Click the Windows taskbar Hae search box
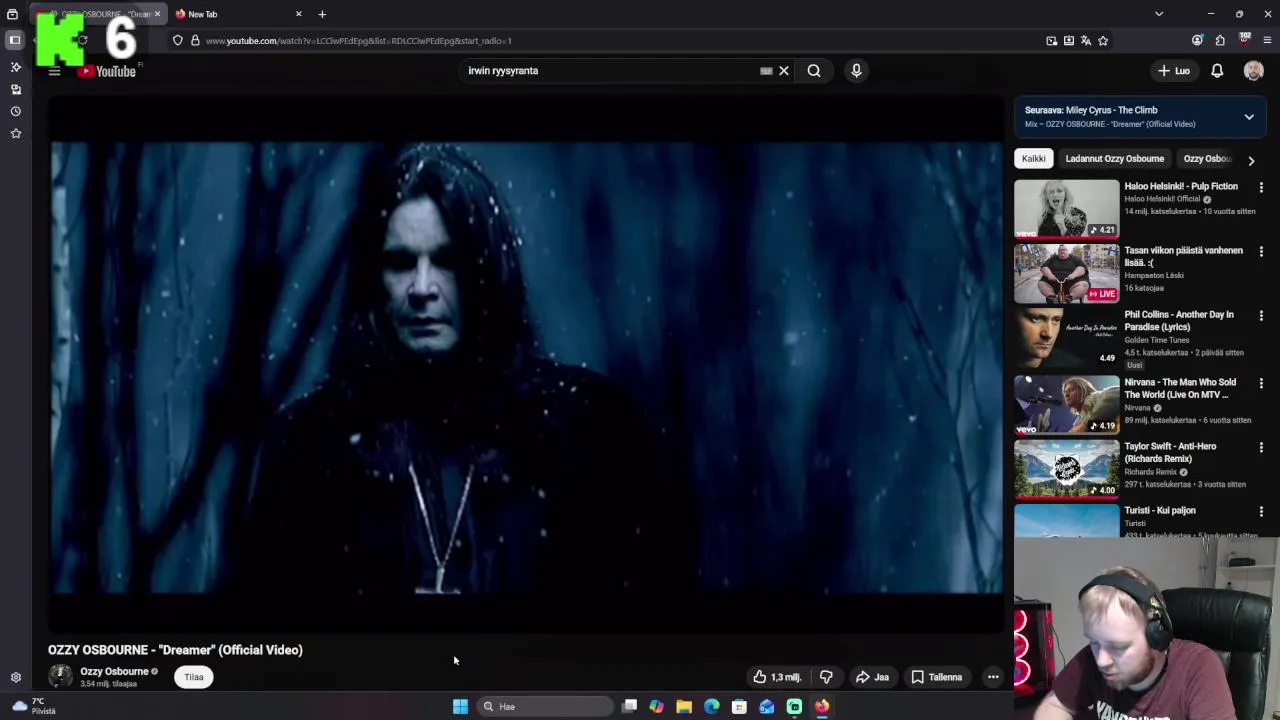The image size is (1280, 720). 545,707
